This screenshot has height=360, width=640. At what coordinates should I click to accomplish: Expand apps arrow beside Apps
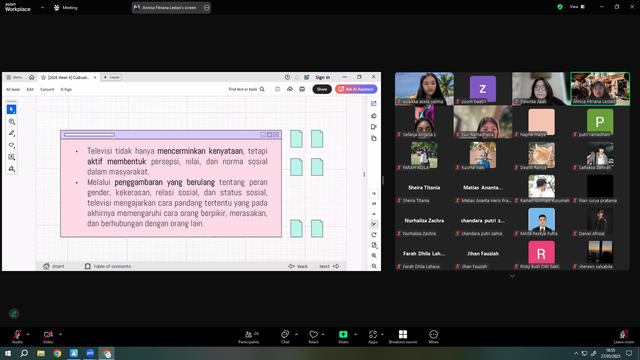[382, 334]
